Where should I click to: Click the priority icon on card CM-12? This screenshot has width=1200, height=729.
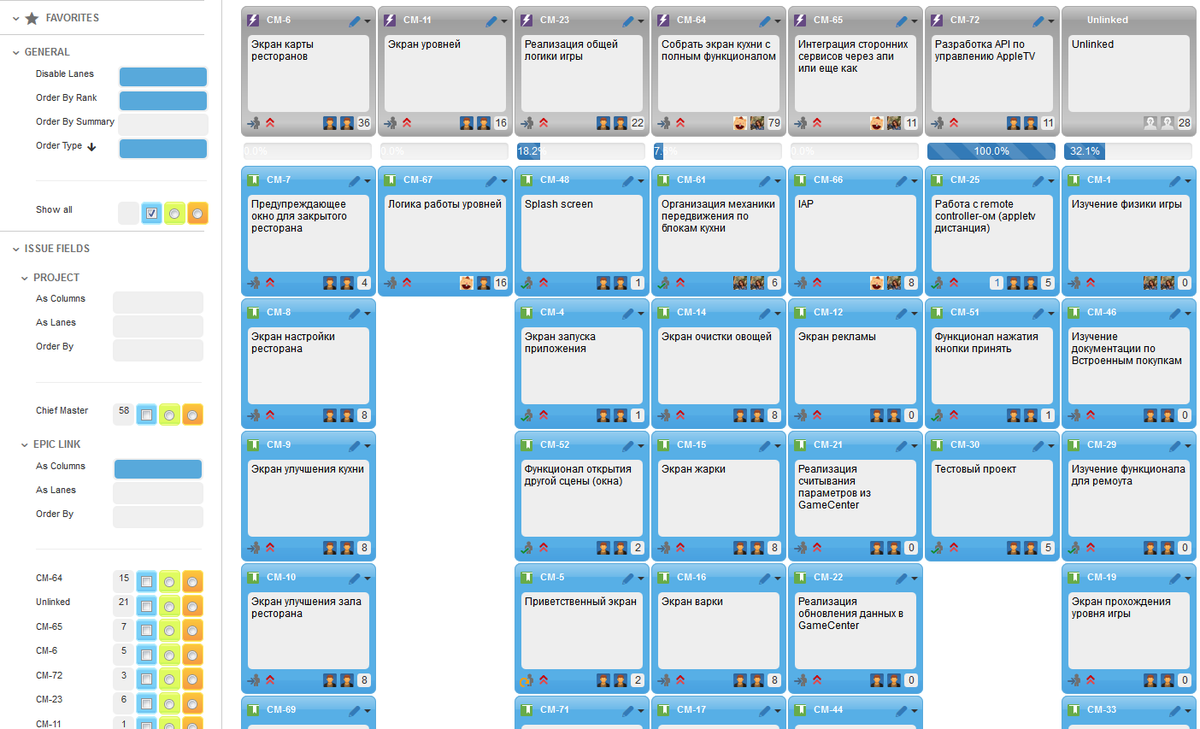coord(817,415)
